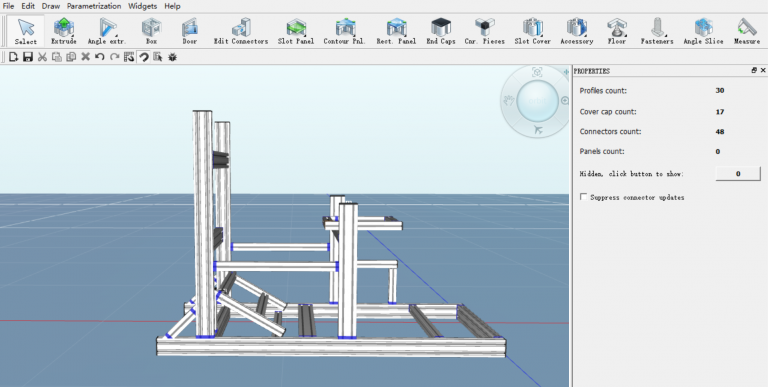
Task: Select the Extrude tool
Action: pyautogui.click(x=64, y=31)
